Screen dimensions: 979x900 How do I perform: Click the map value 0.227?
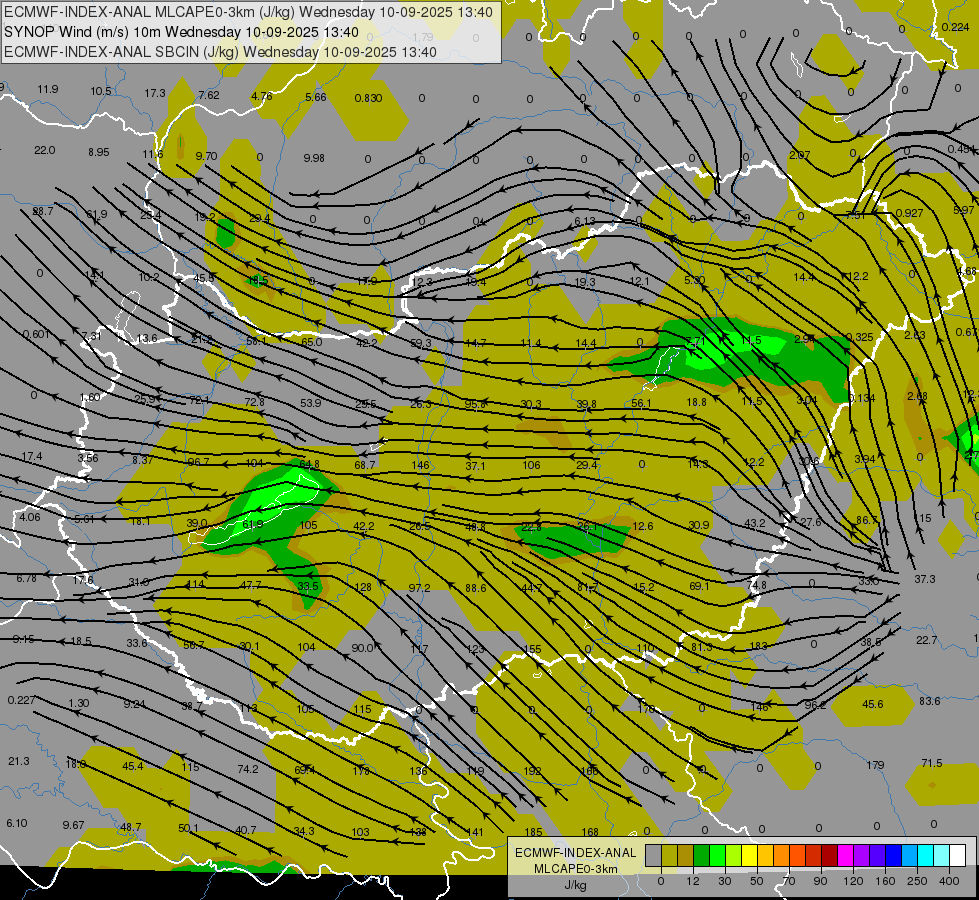point(22,700)
